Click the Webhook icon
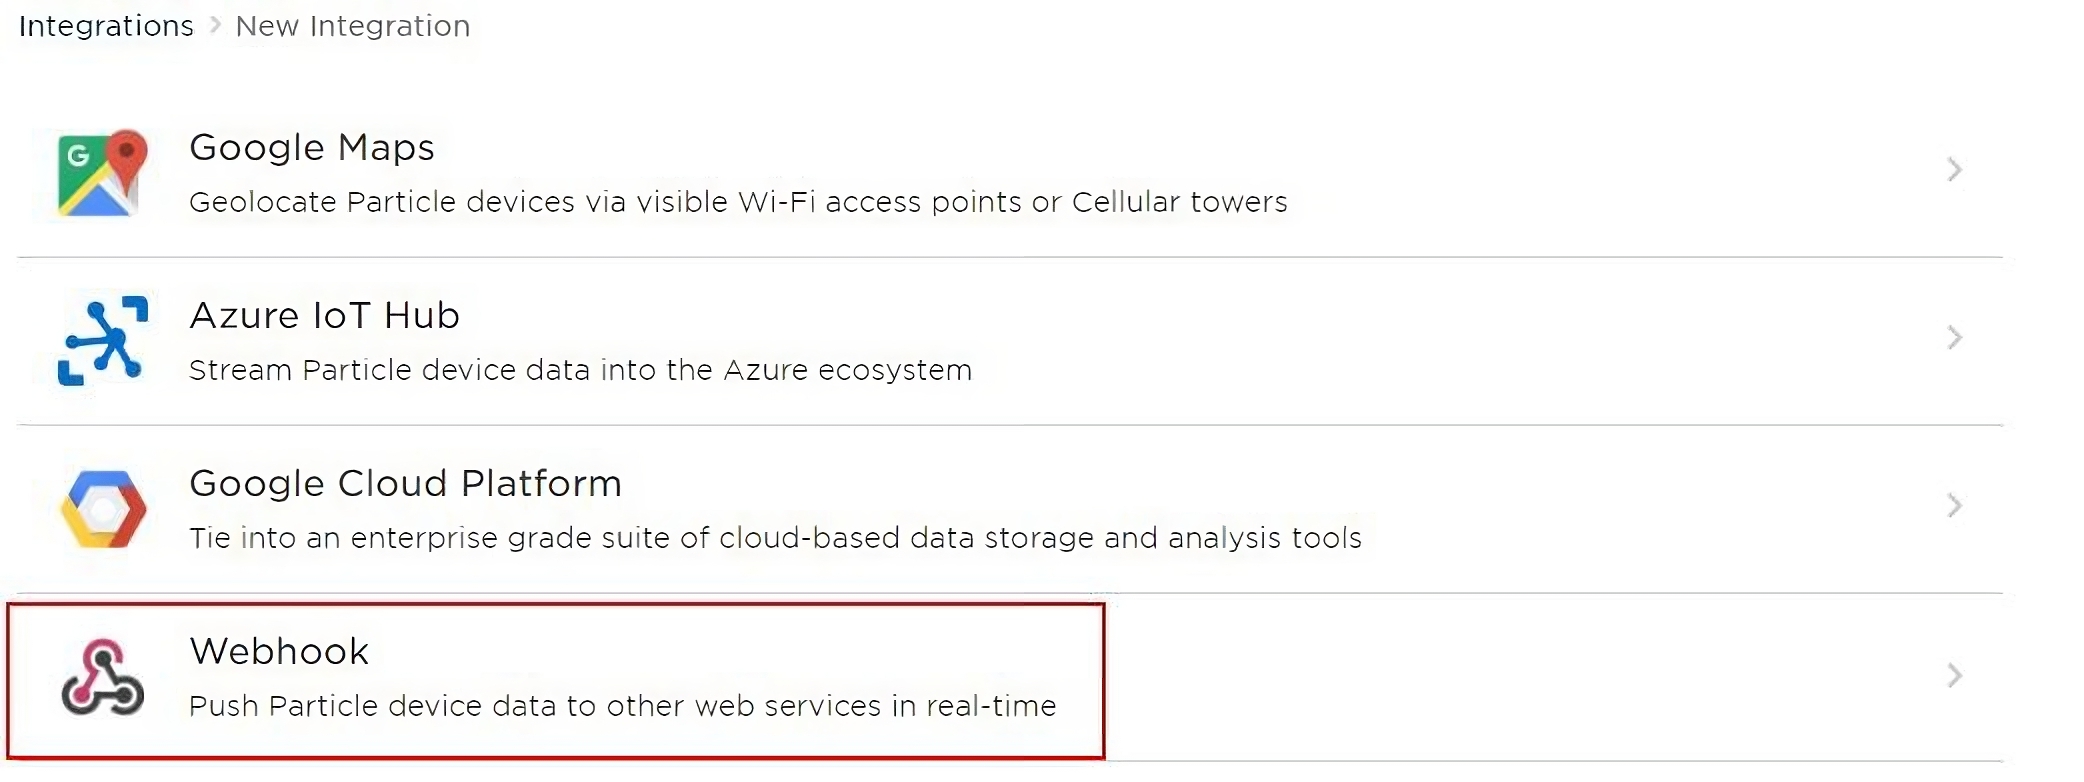This screenshot has width=2084, height=782. click(102, 677)
